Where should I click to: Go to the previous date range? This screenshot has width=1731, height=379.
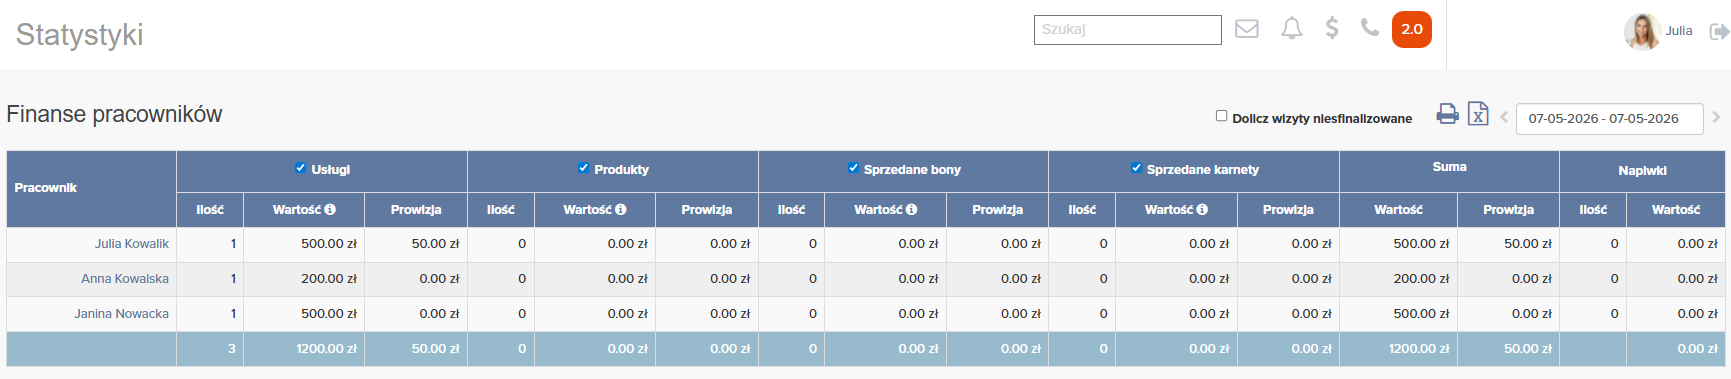(x=1503, y=117)
